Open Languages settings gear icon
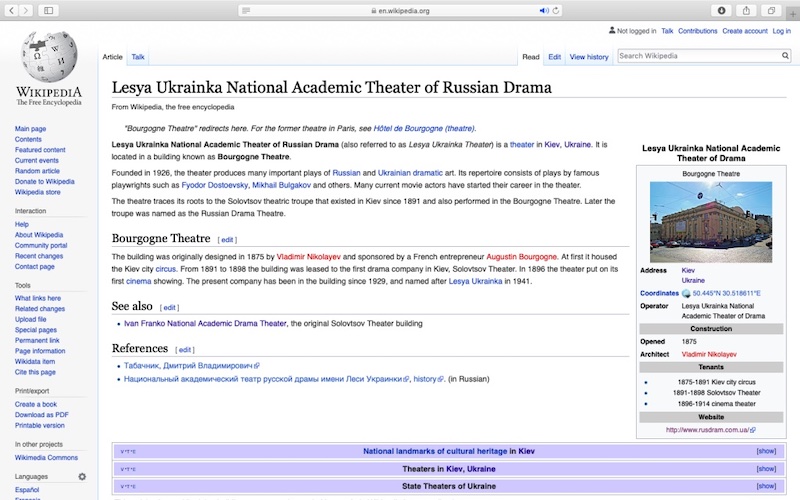This screenshot has height=500, width=800. point(82,477)
